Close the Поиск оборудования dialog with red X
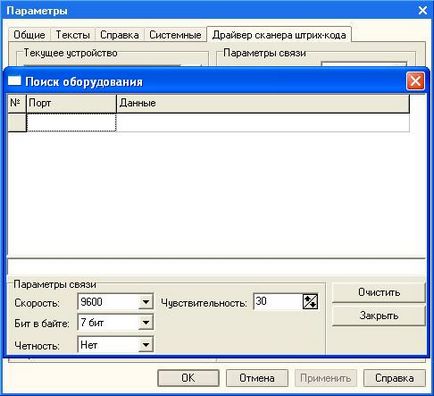The height and width of the screenshot is (396, 434). pos(415,81)
